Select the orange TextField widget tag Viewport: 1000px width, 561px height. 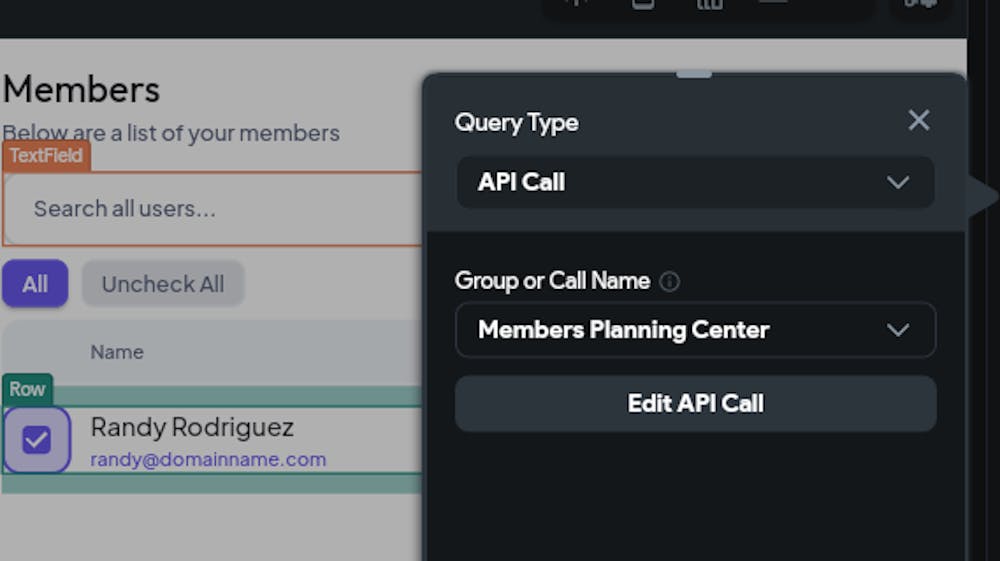point(46,156)
